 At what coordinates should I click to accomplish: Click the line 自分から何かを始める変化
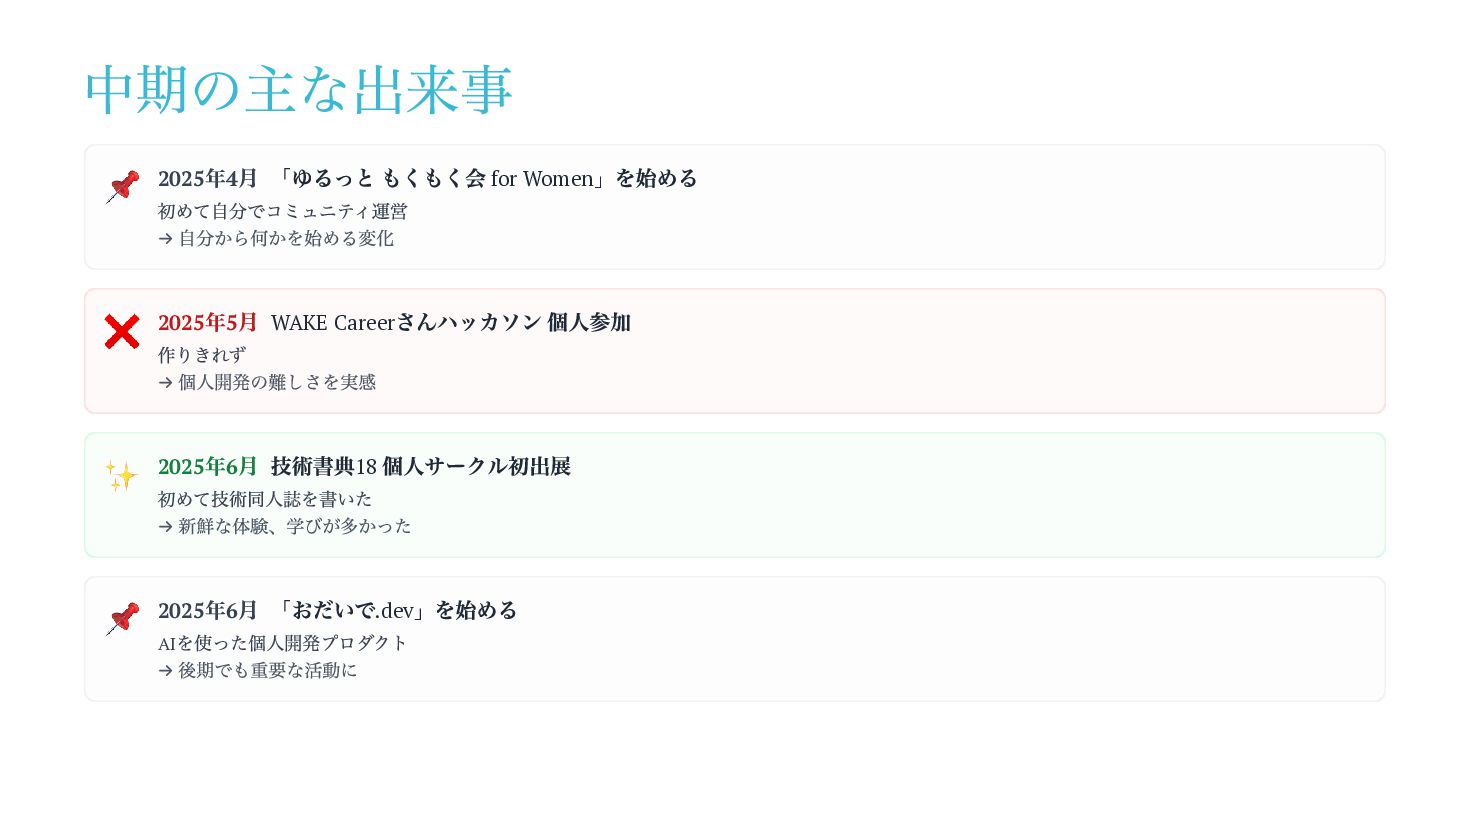pos(276,238)
